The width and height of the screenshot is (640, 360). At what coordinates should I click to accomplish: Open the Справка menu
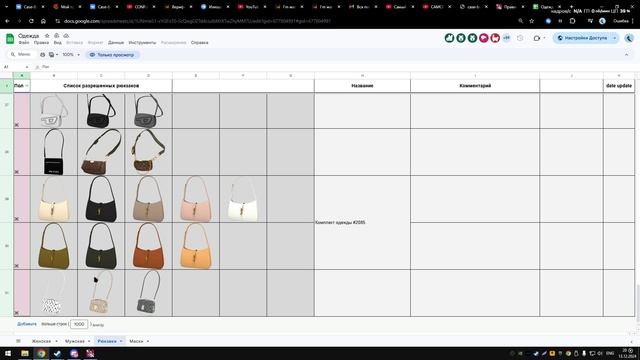point(200,42)
